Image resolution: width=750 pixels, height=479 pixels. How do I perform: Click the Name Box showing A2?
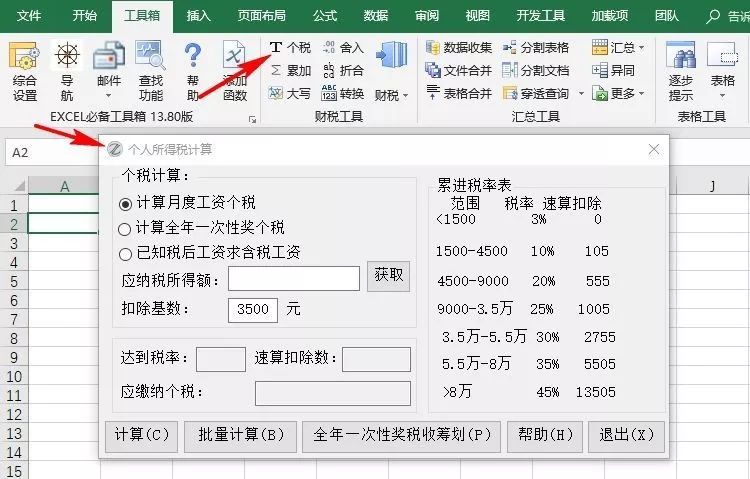[52, 153]
